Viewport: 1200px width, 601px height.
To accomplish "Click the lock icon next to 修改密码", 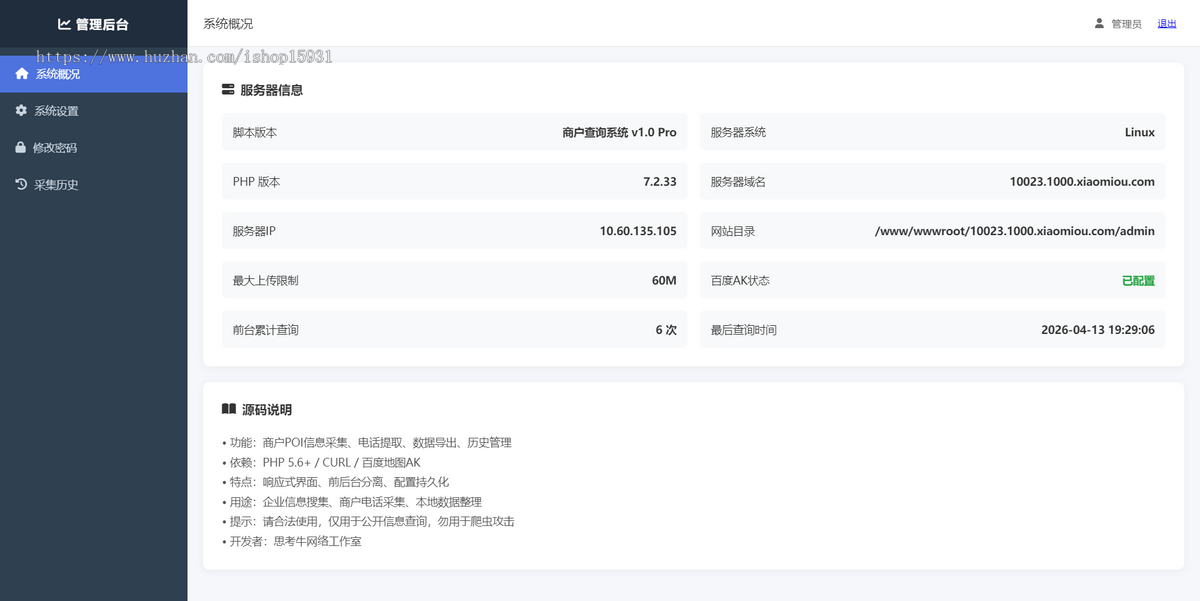I will 21,147.
